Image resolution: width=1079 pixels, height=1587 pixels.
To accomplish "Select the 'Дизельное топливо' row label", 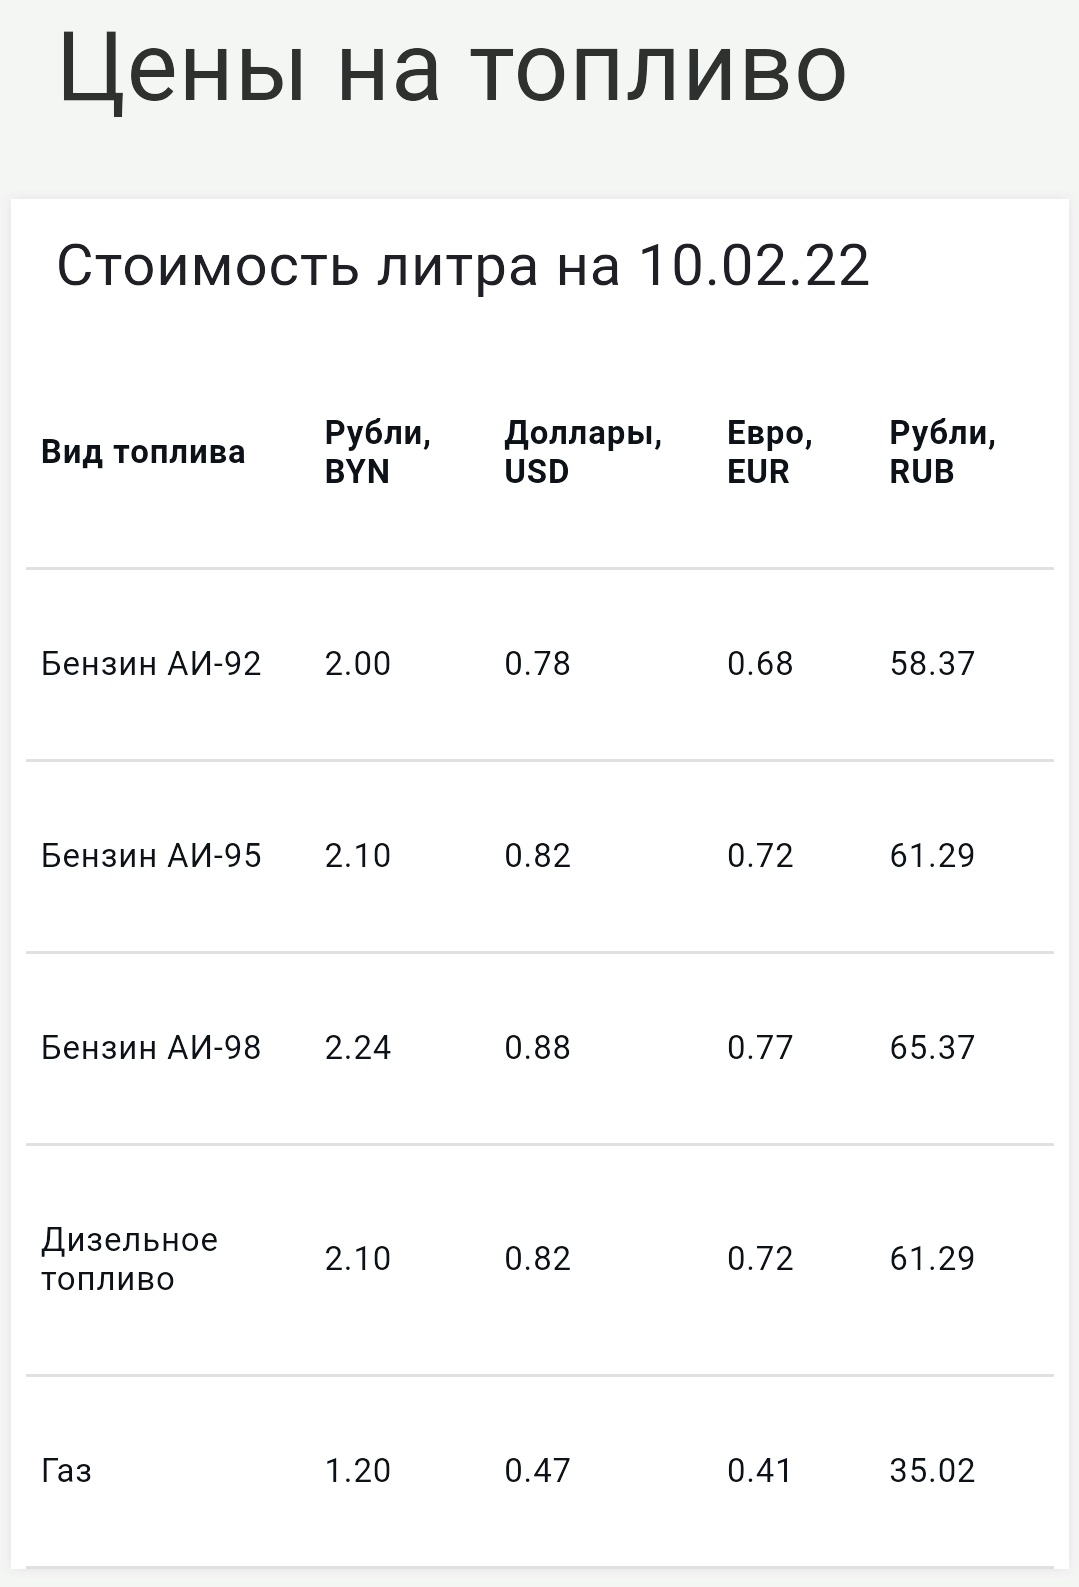I will point(129,1259).
